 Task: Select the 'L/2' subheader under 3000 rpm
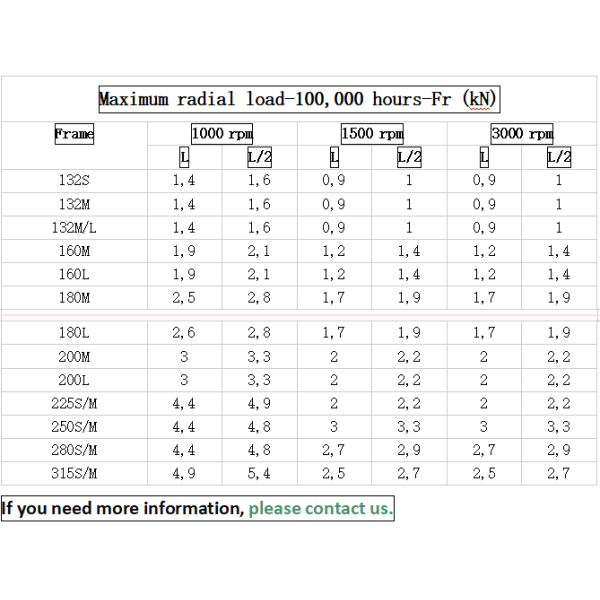[559, 157]
